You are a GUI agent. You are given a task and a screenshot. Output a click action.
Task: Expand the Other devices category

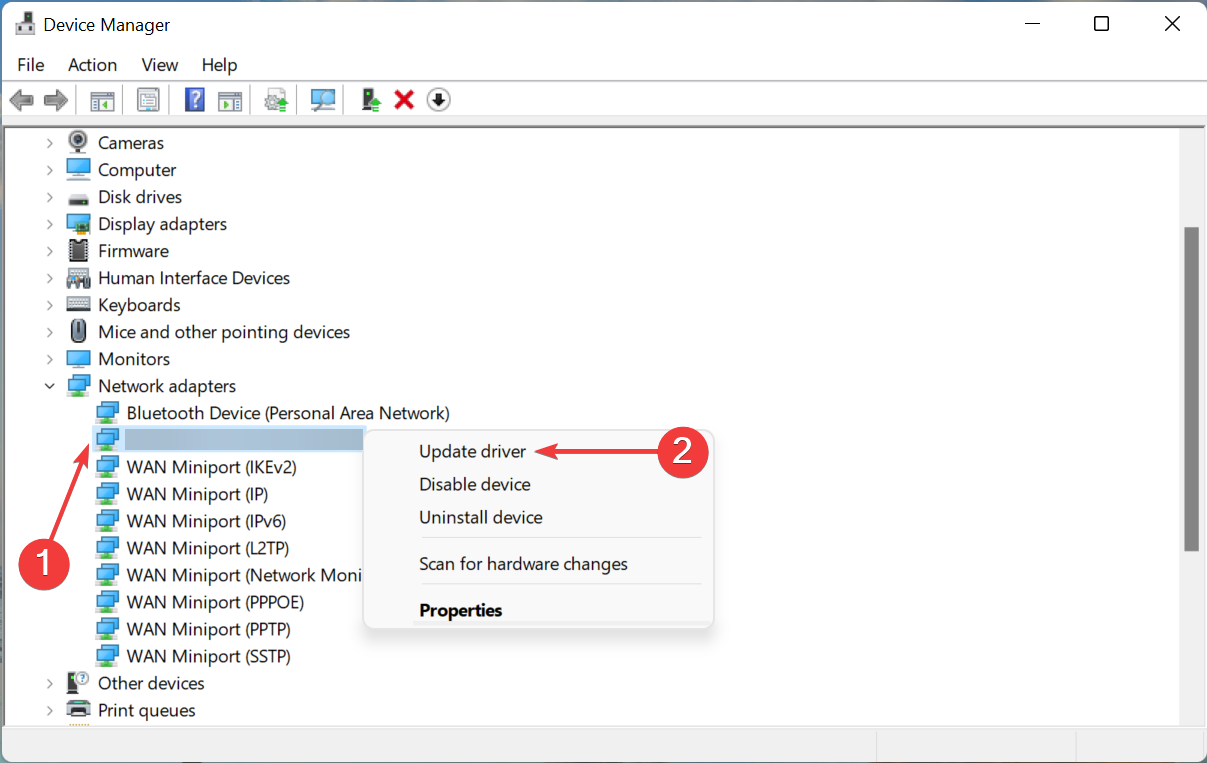coord(50,683)
